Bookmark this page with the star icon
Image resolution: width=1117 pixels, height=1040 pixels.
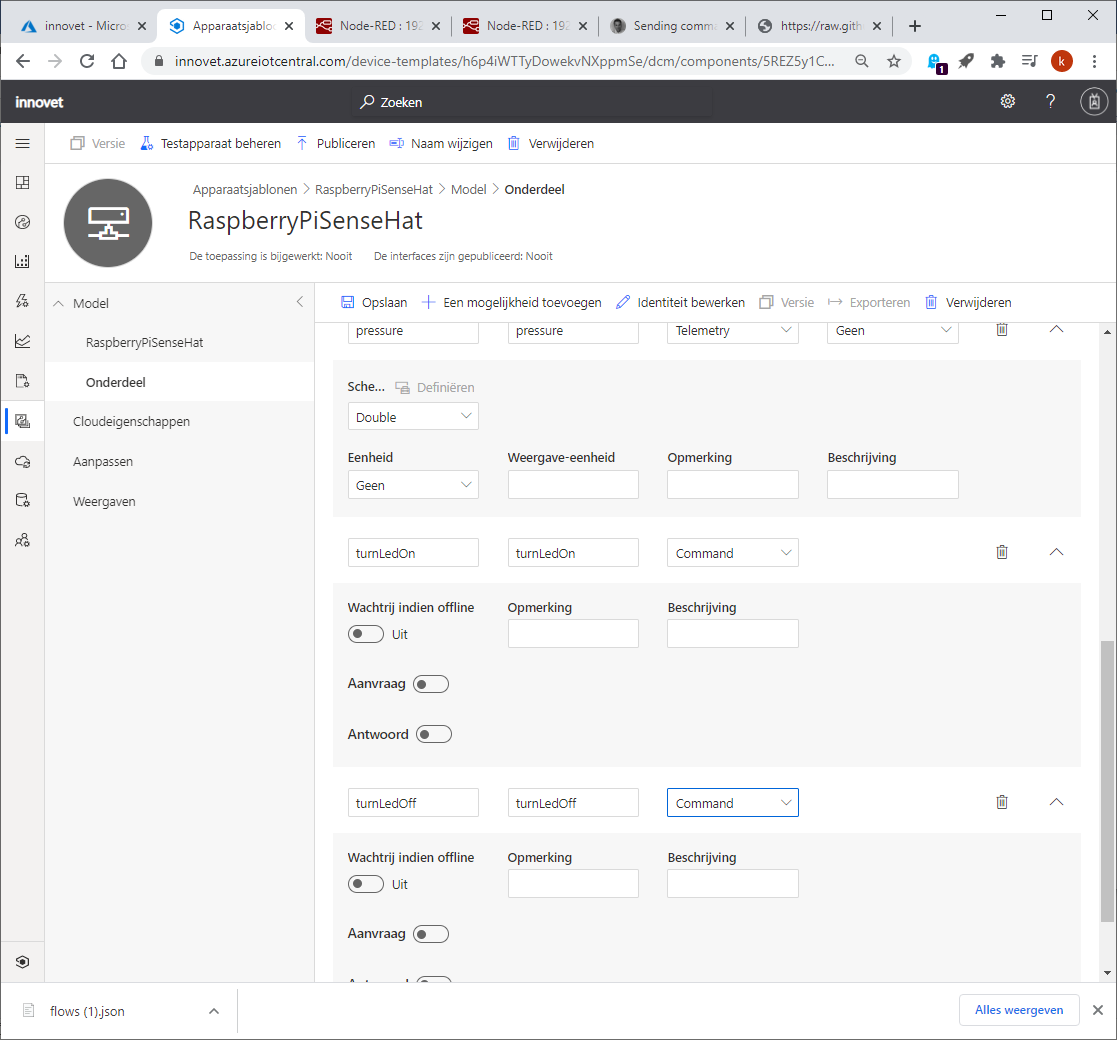click(893, 62)
